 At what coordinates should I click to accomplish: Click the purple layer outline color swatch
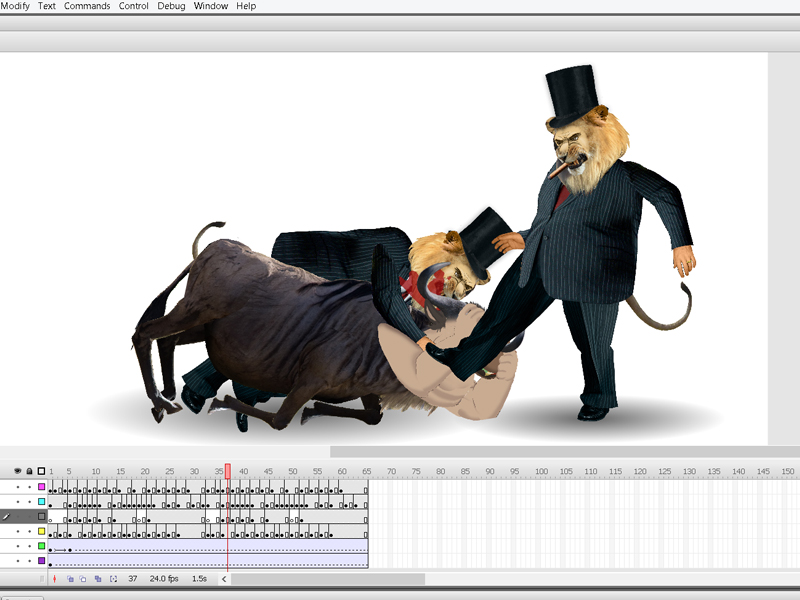(x=42, y=561)
